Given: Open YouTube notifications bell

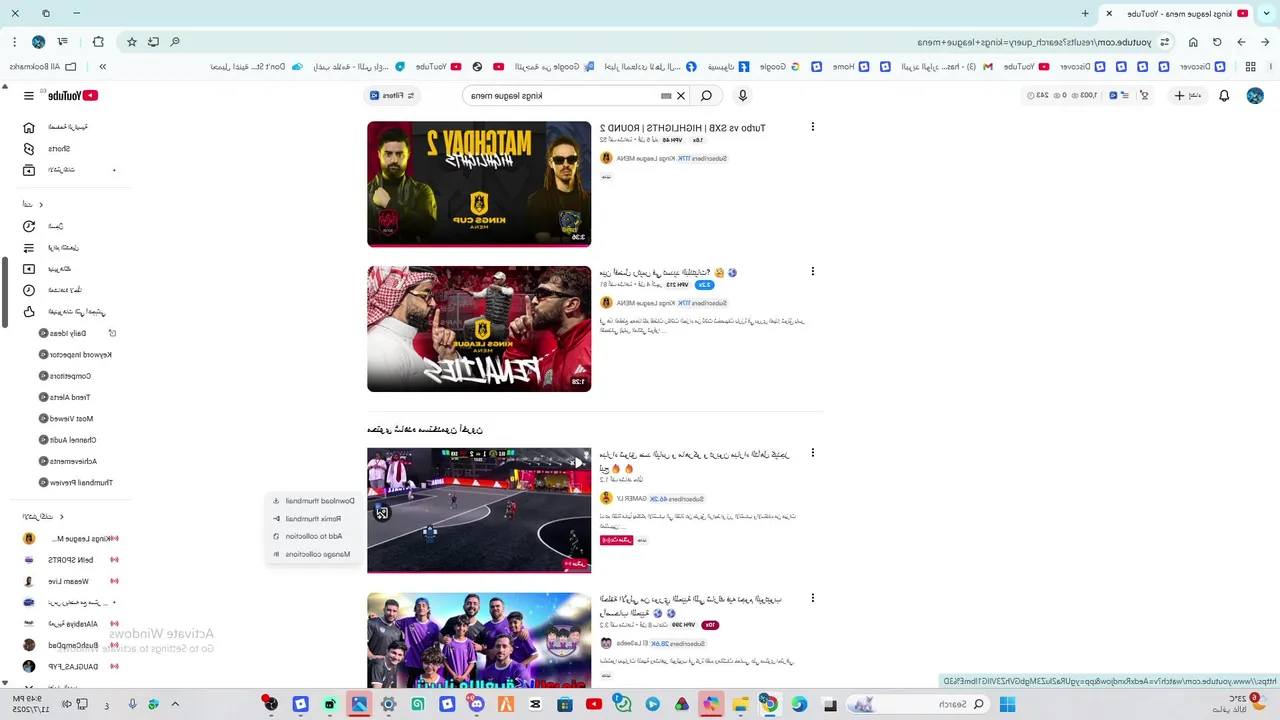Looking at the screenshot, I should click(1224, 95).
